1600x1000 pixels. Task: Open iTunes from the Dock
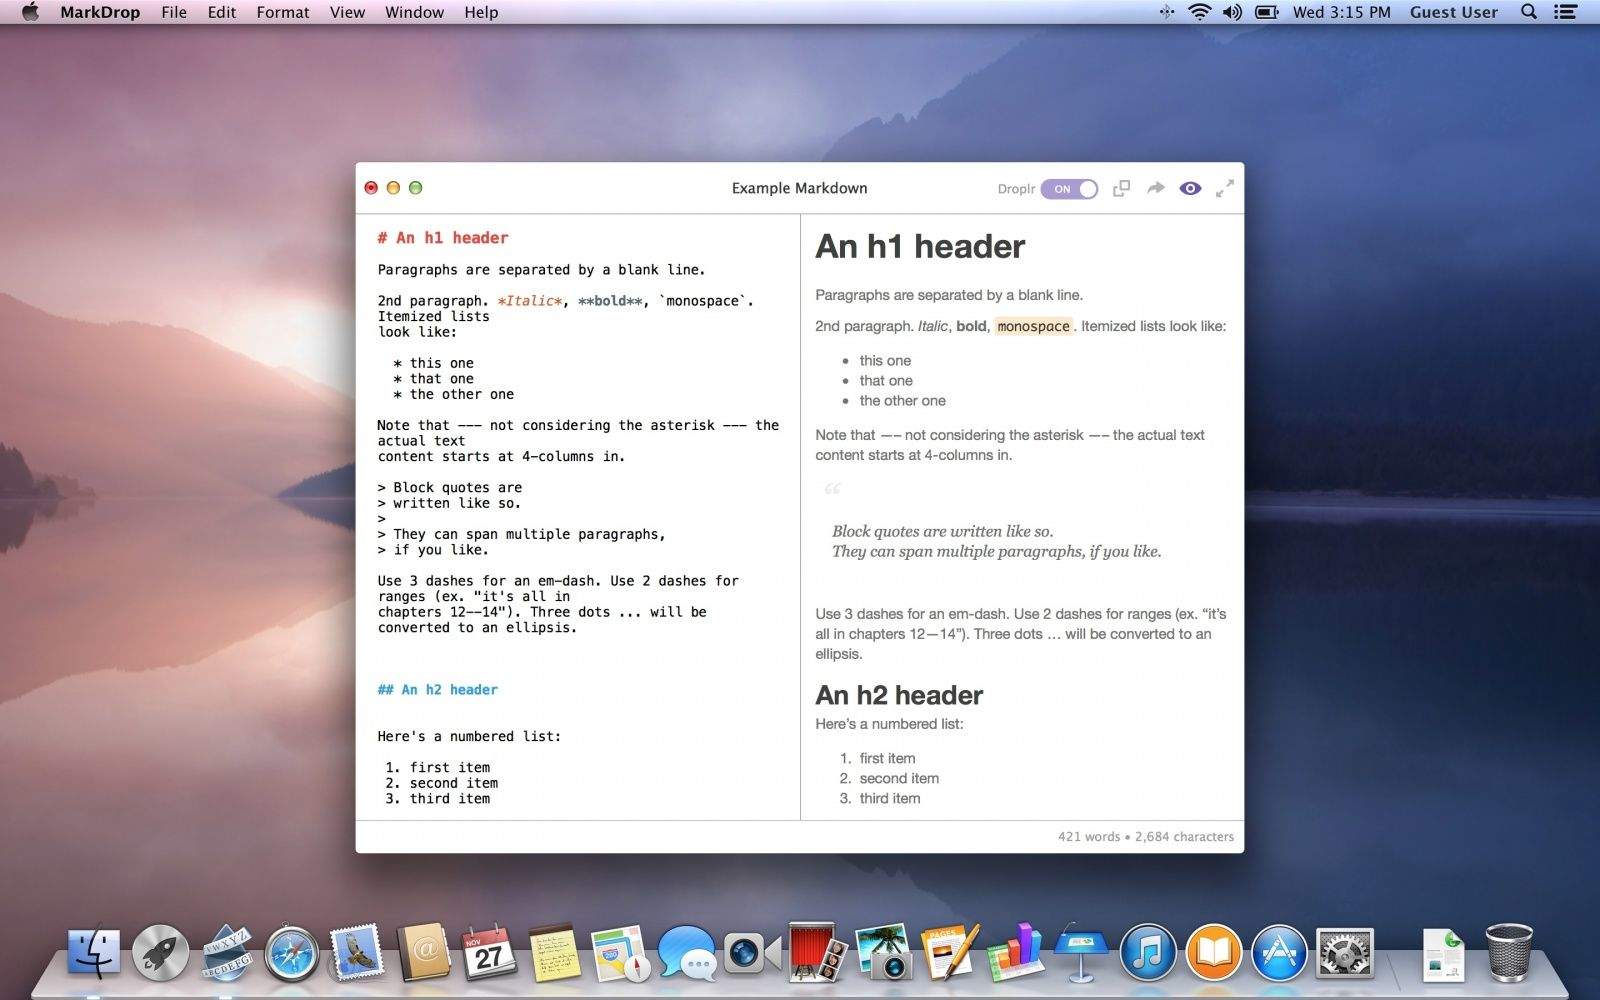pos(1147,954)
